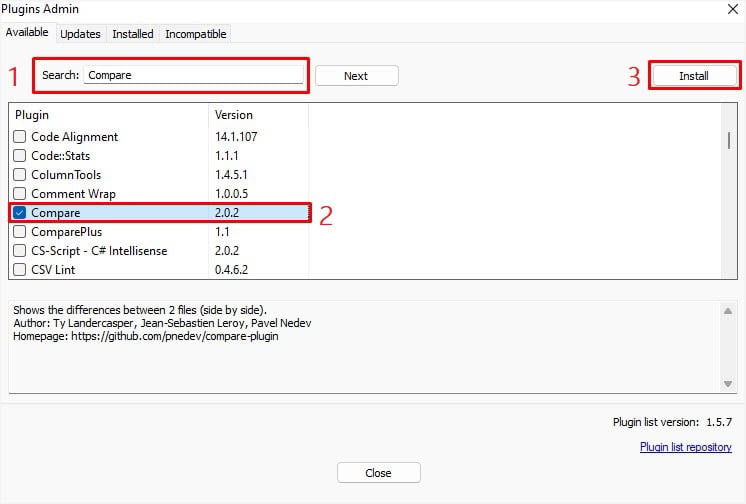Click into the Search input field
This screenshot has height=504, width=746.
tap(193, 75)
